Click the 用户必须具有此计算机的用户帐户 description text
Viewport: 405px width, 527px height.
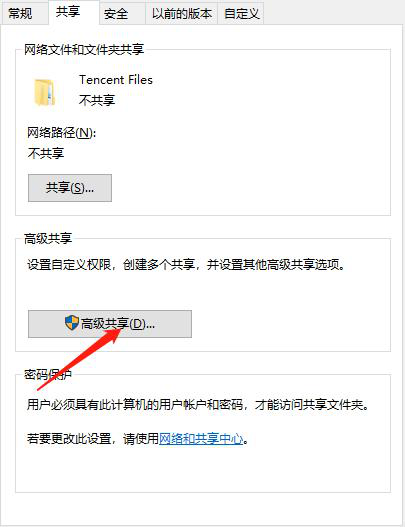click(198, 405)
